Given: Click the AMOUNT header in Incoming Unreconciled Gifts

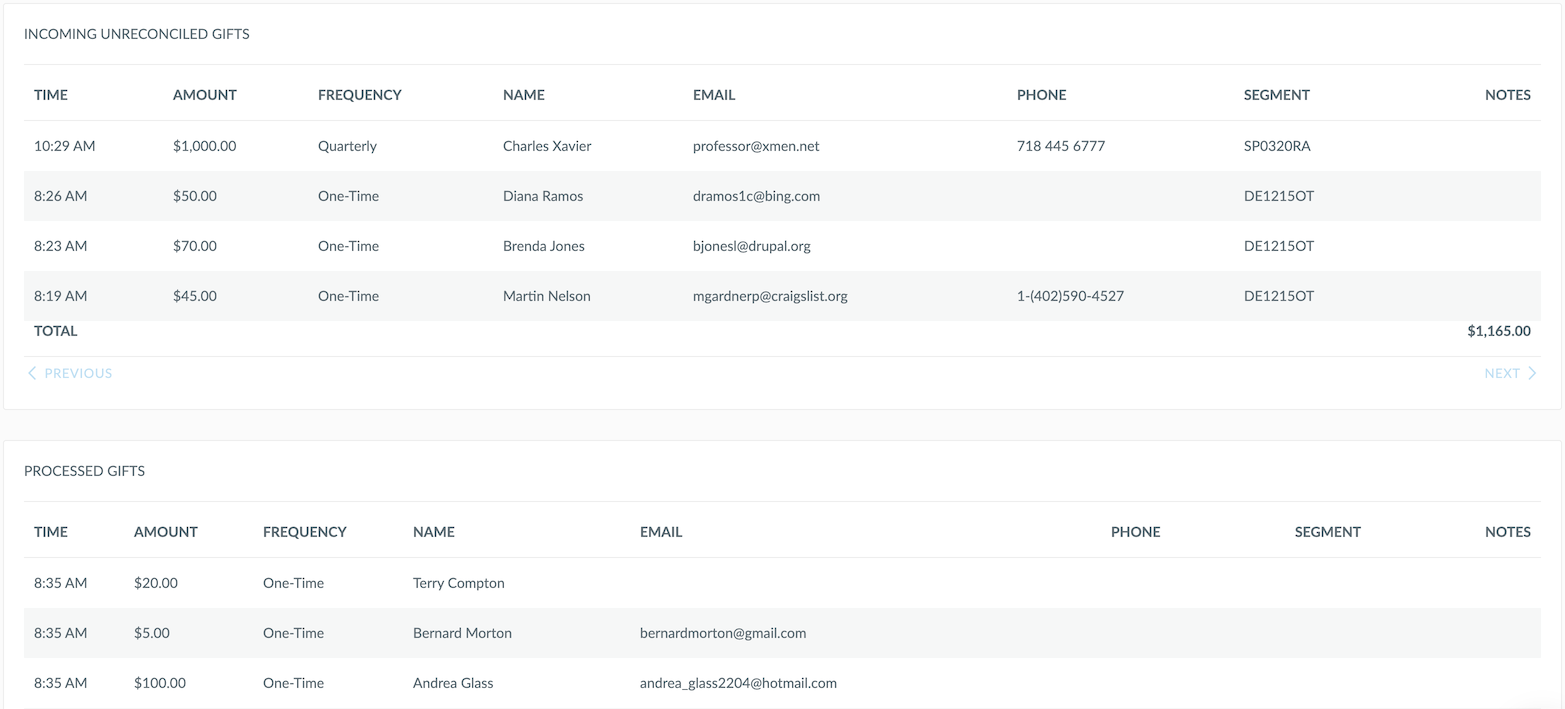Looking at the screenshot, I should [205, 95].
